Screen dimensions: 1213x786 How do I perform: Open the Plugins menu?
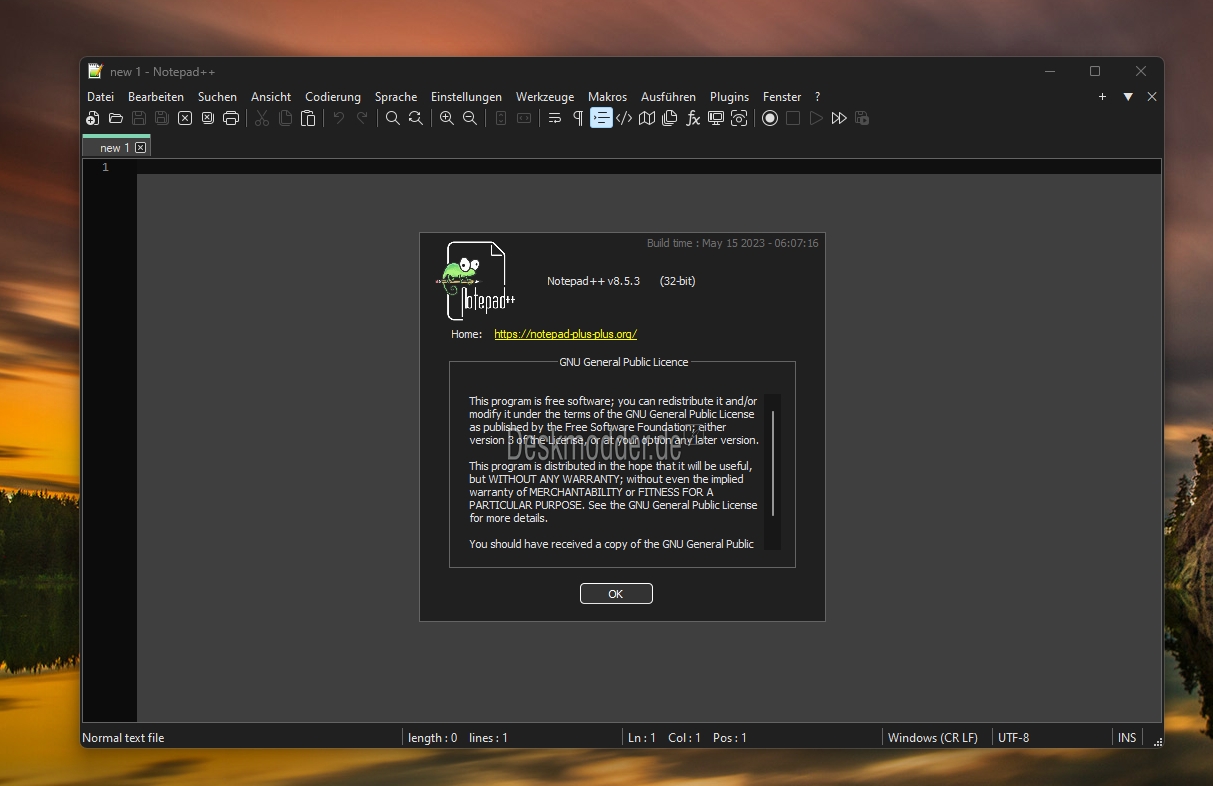tap(730, 97)
